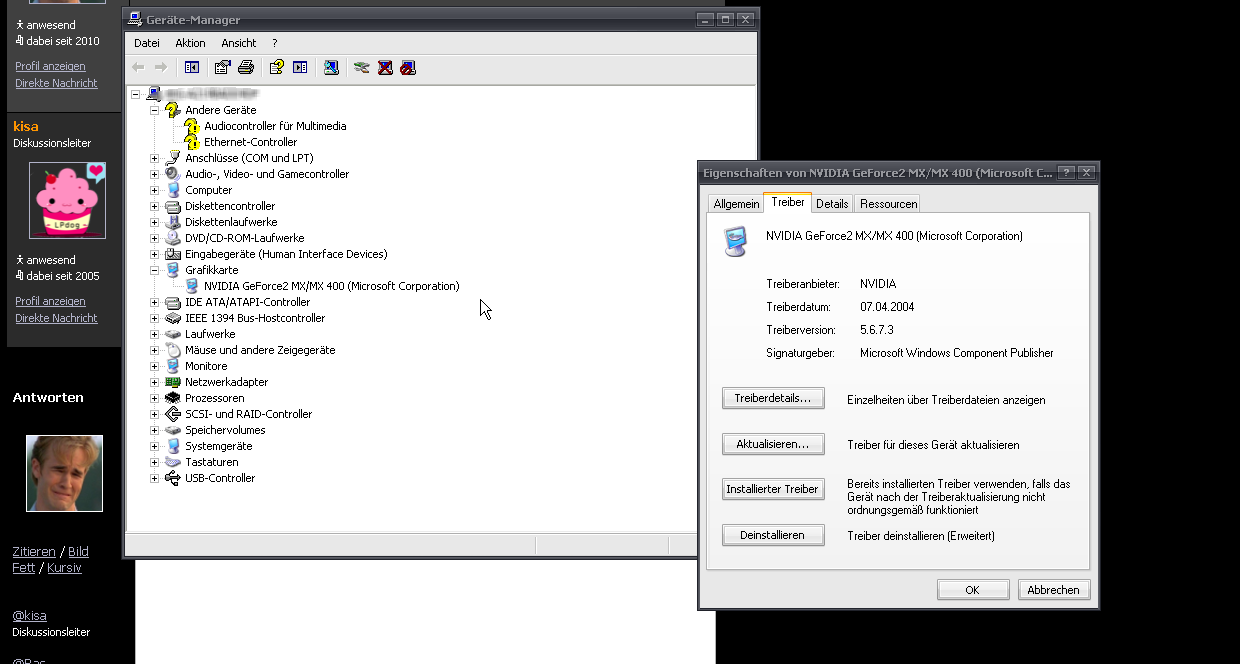Switch to the Ressourcen tab
Screen dimensions: 1240x664
pos(888,203)
